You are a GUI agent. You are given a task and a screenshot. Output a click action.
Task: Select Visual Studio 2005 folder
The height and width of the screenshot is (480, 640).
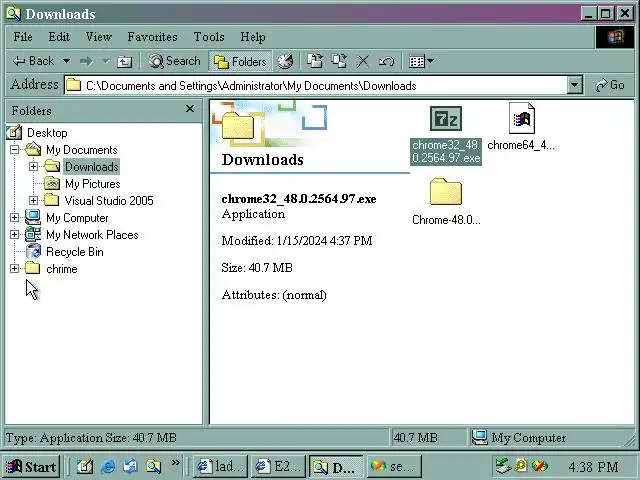pos(109,200)
